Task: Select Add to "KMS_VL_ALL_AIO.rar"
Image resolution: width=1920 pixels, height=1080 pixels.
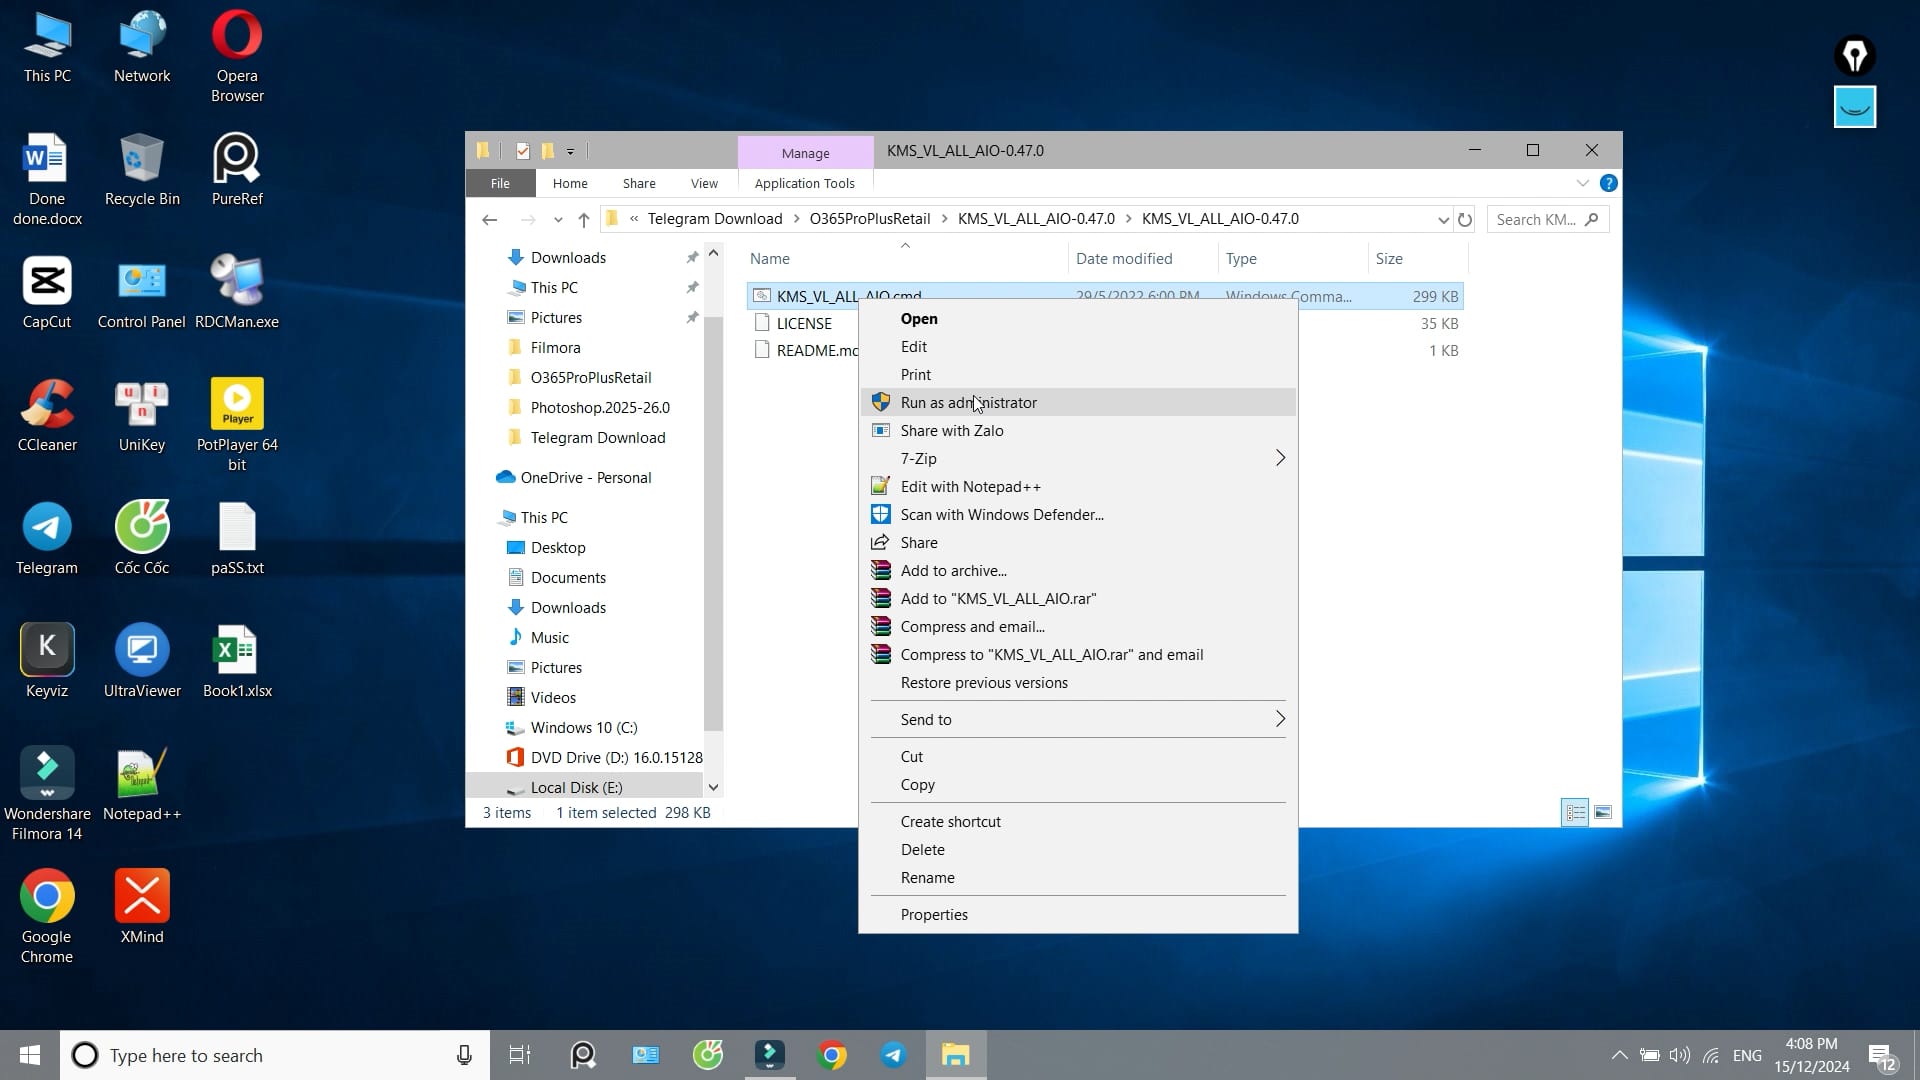Action: pyautogui.click(x=1078, y=598)
